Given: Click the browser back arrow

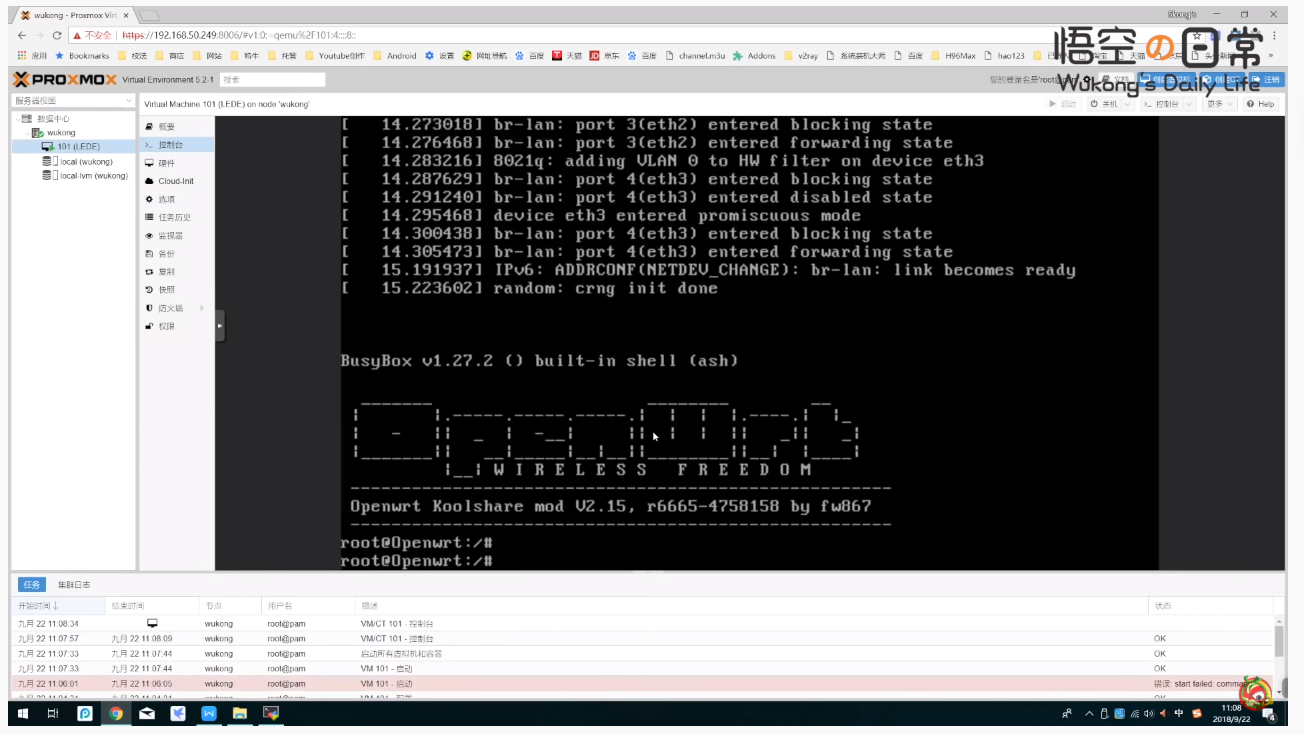Looking at the screenshot, I should [x=22, y=35].
